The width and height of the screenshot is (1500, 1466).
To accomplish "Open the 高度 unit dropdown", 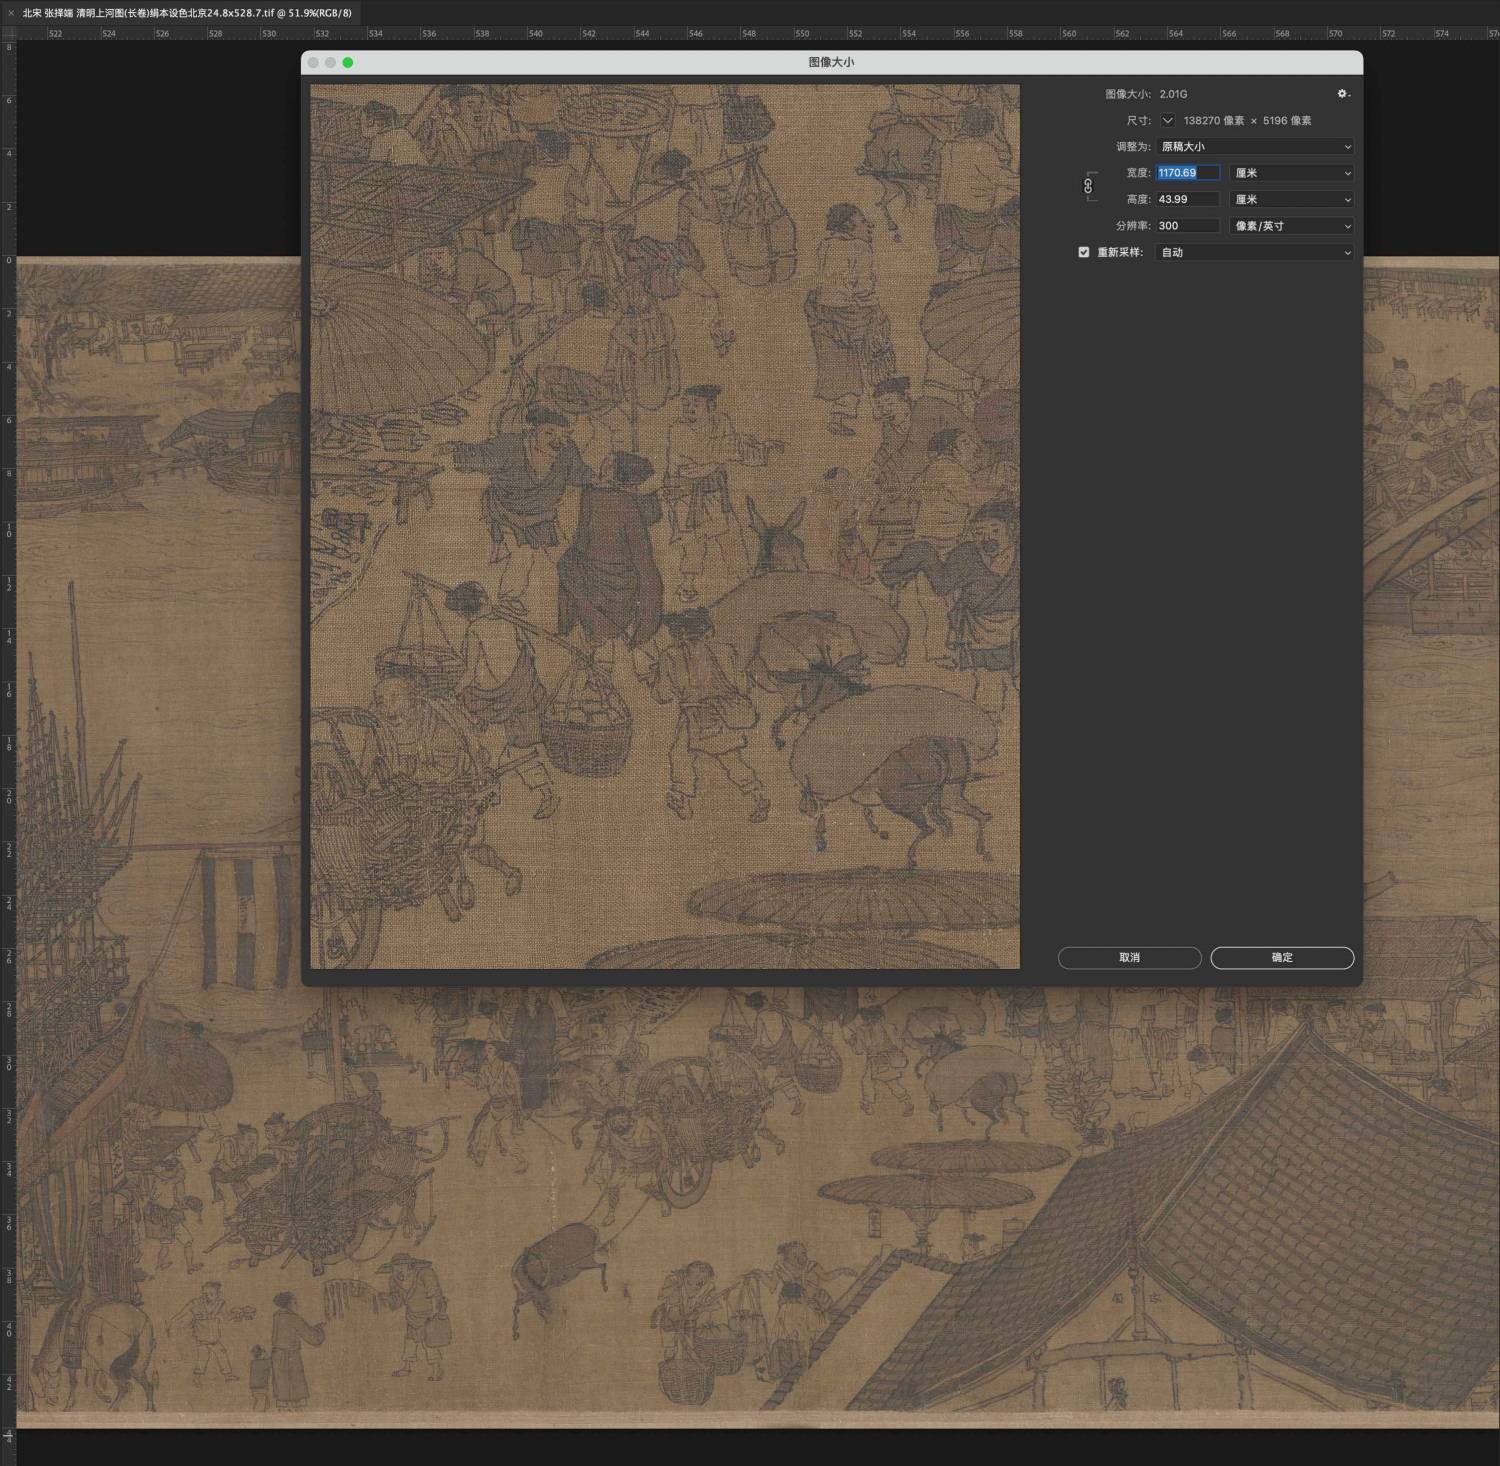I will (x=1291, y=199).
